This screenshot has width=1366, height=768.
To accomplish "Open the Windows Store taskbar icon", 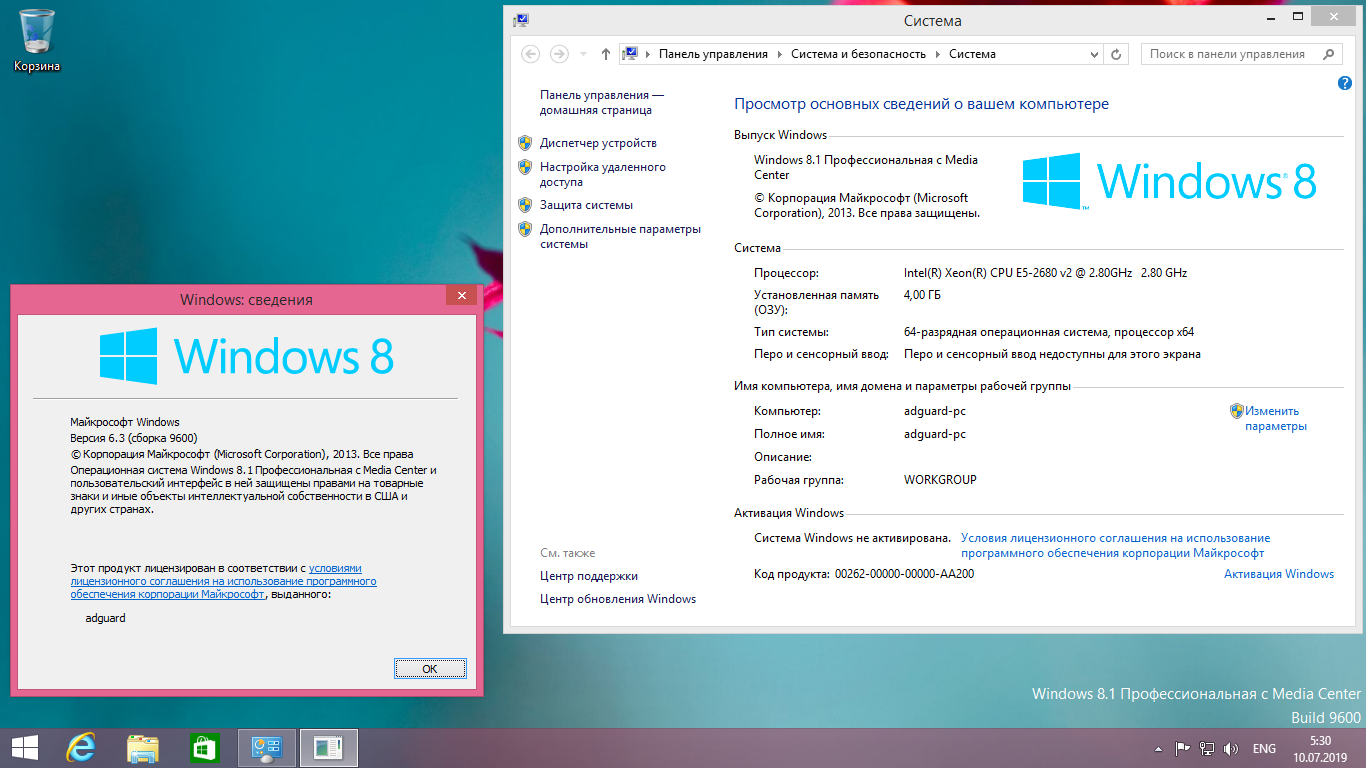I will (204, 748).
